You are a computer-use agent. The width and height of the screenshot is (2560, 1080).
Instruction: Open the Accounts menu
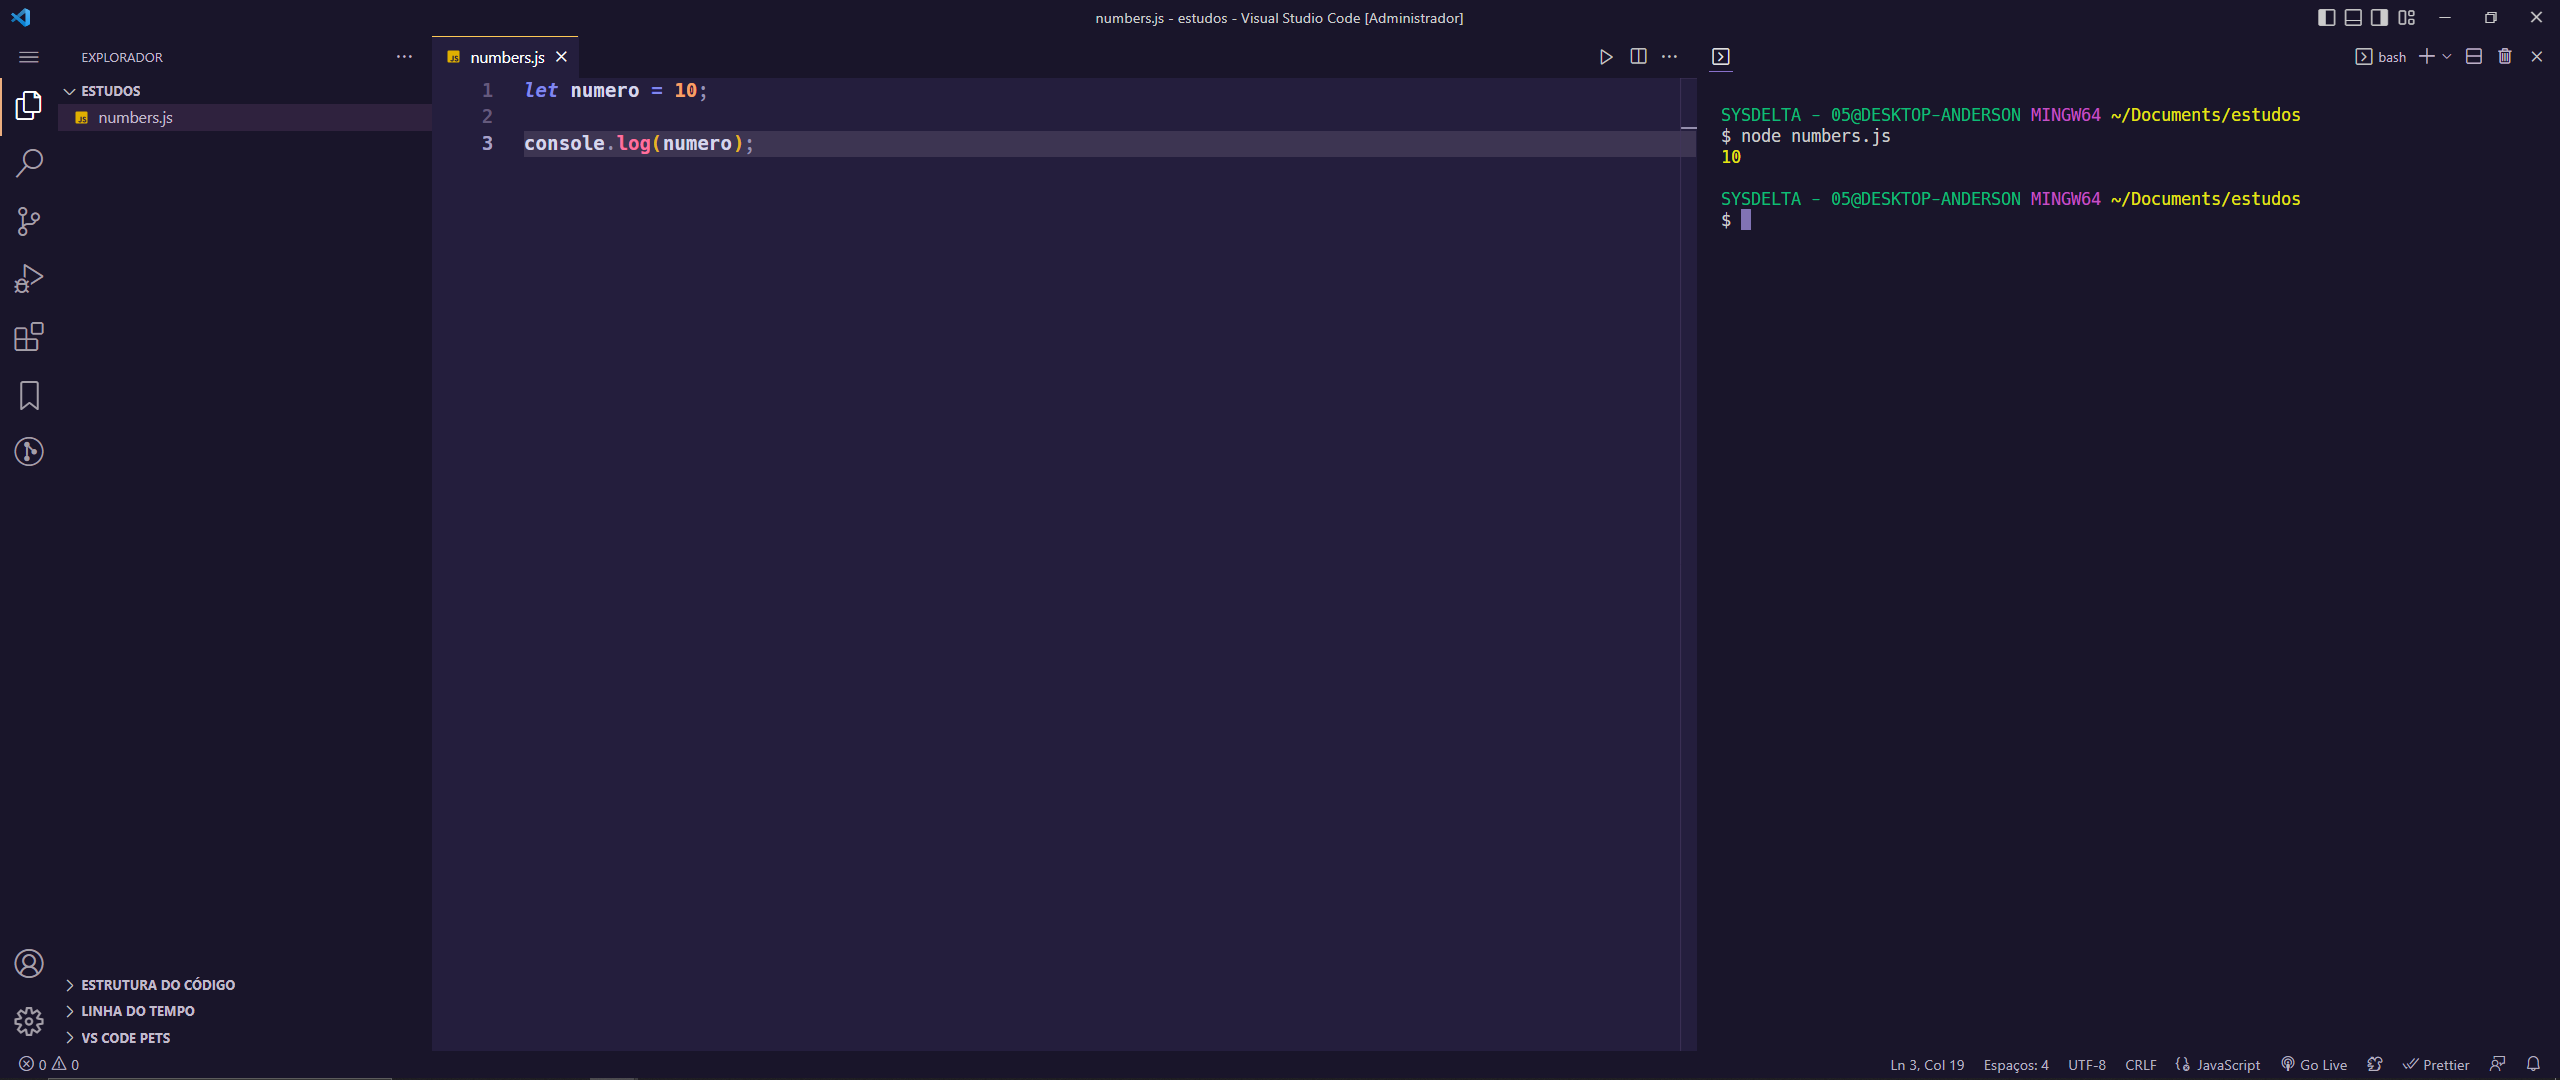pos(29,964)
